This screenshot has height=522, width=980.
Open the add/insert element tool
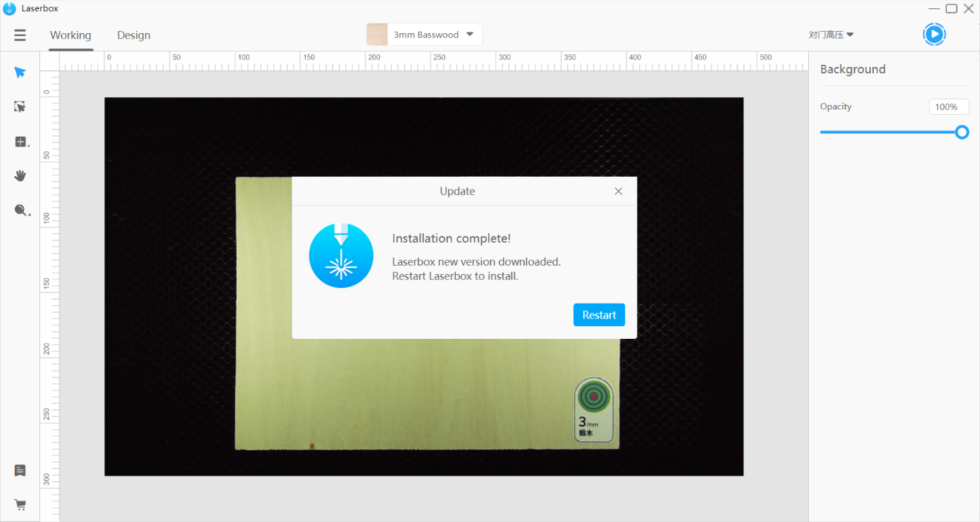click(21, 142)
